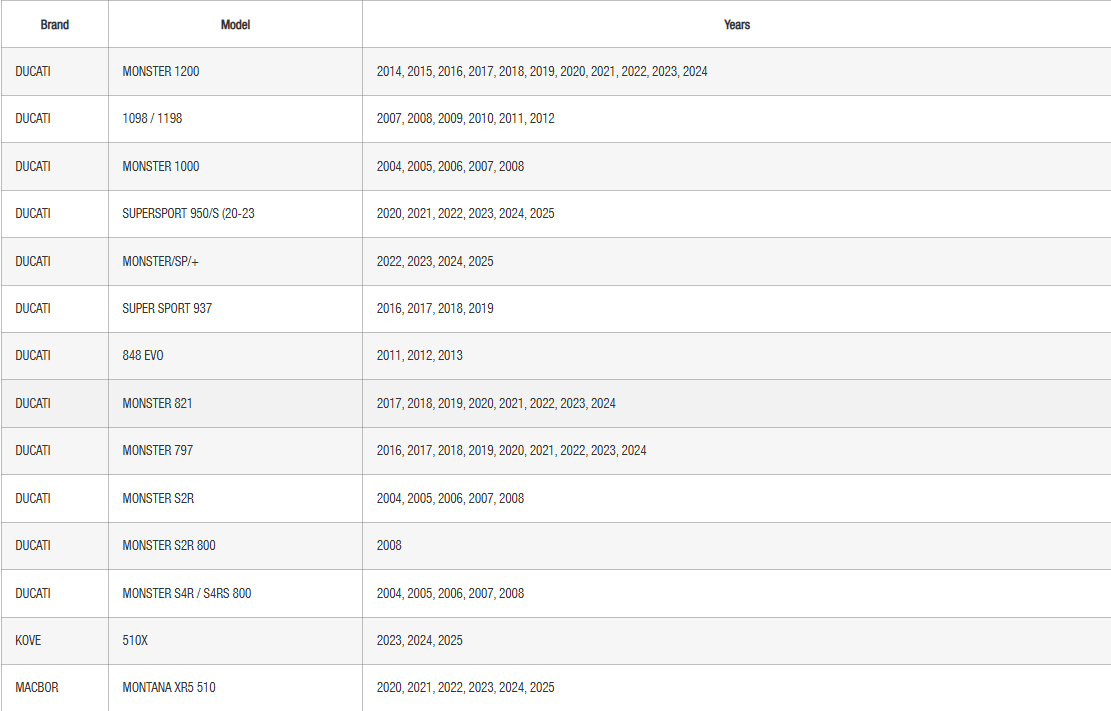1111x711 pixels.
Task: Select the KOVE brand cell
Action: click(x=30, y=640)
